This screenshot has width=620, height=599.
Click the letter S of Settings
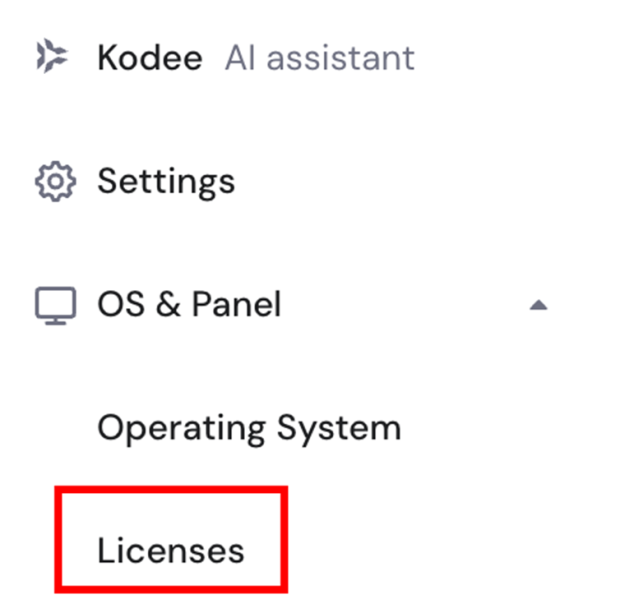pos(108,182)
